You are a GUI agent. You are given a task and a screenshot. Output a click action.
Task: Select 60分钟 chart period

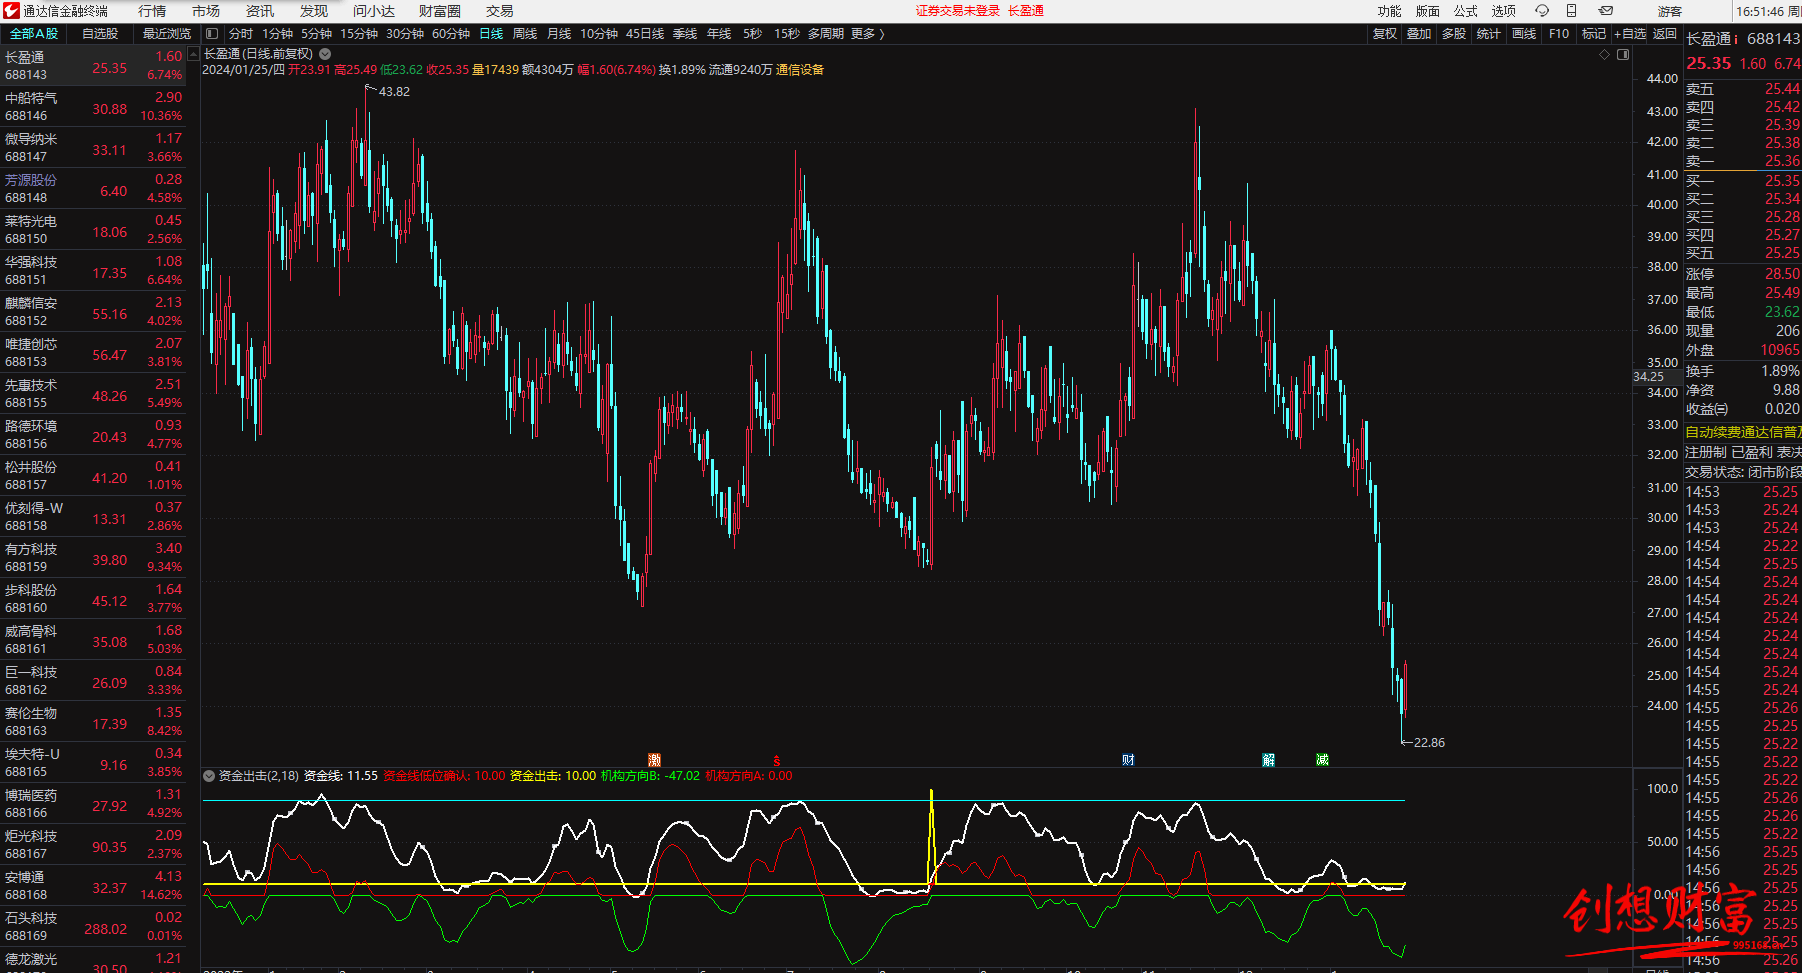tap(451, 34)
